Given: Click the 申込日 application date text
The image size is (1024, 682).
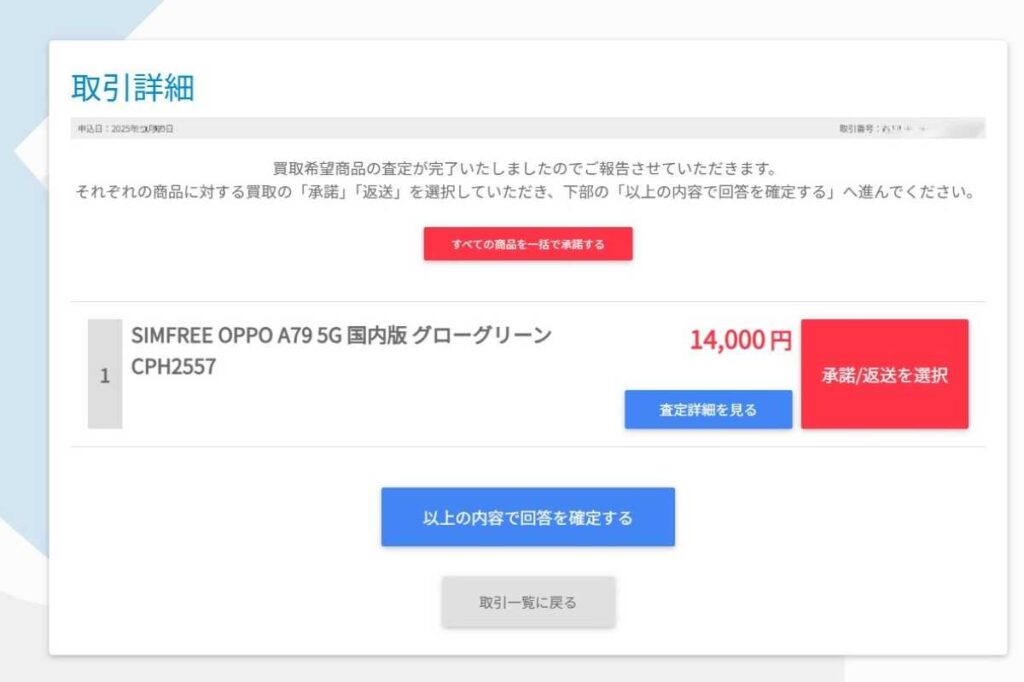Looking at the screenshot, I should (x=125, y=129).
